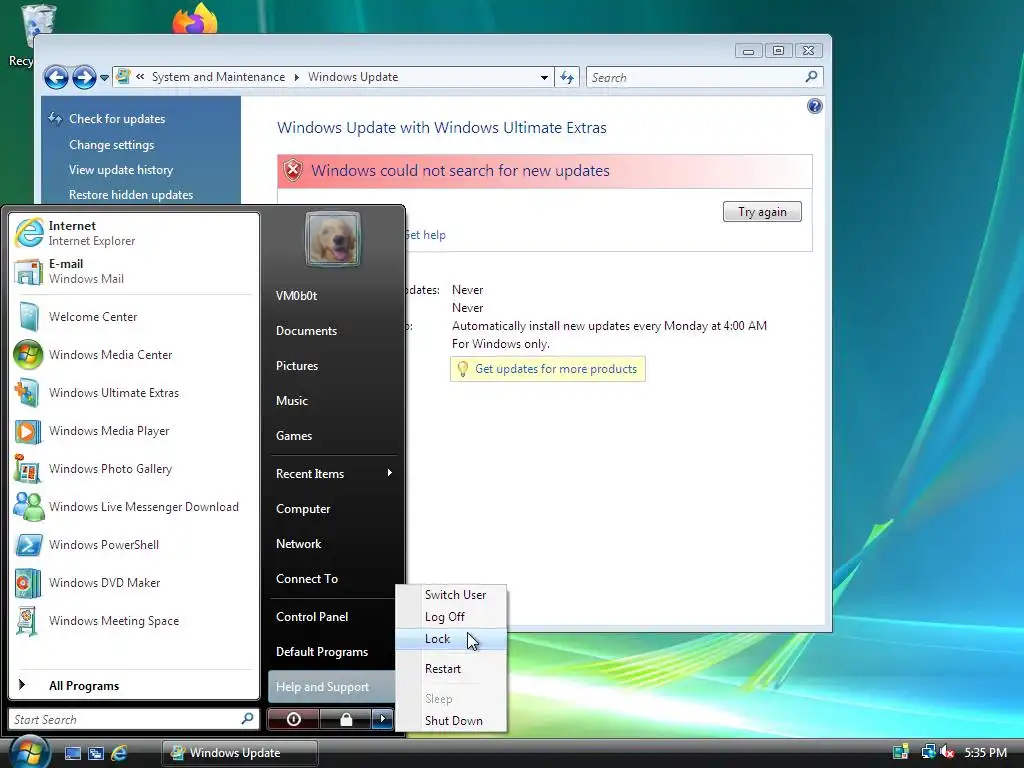Image resolution: width=1024 pixels, height=768 pixels.
Task: Open recent pages dropdown arrow
Action: [104, 78]
